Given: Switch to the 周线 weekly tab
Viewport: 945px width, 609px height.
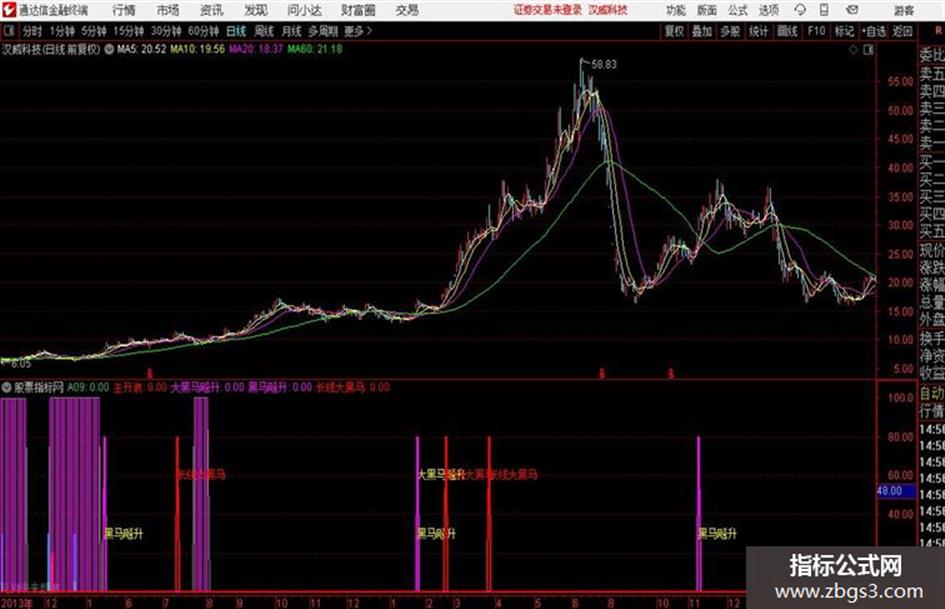Looking at the screenshot, I should (x=263, y=31).
